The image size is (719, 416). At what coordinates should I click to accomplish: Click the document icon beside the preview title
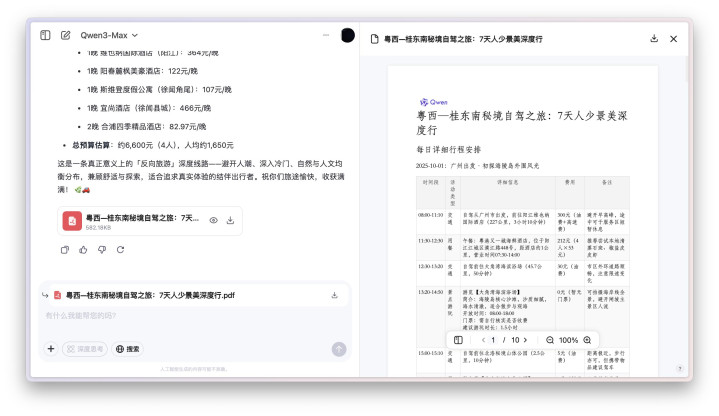[x=375, y=39]
